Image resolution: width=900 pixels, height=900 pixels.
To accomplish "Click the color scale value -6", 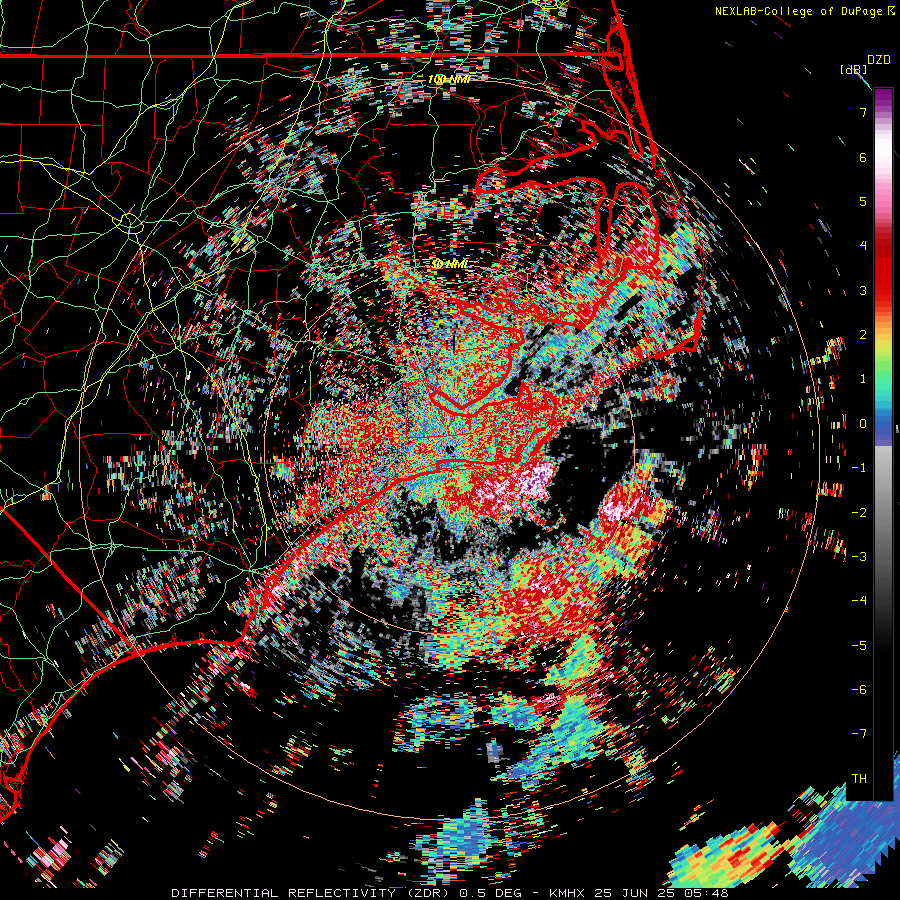I will tap(859, 690).
